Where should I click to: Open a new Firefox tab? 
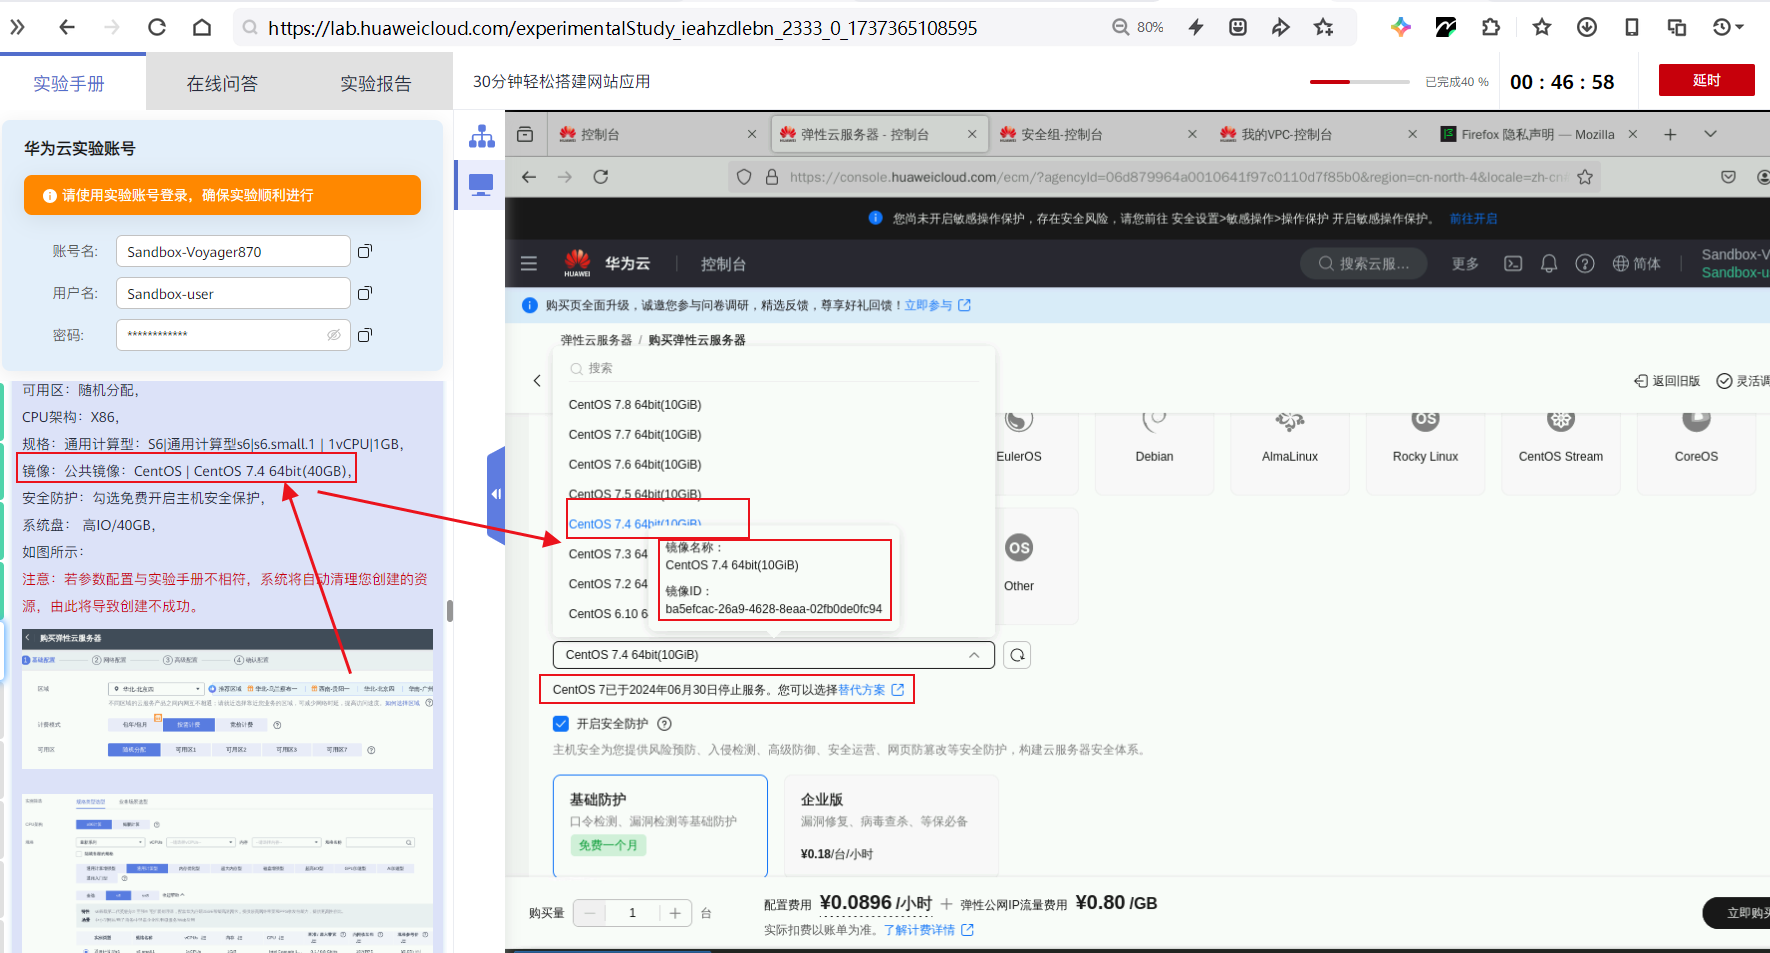pyautogui.click(x=1670, y=134)
